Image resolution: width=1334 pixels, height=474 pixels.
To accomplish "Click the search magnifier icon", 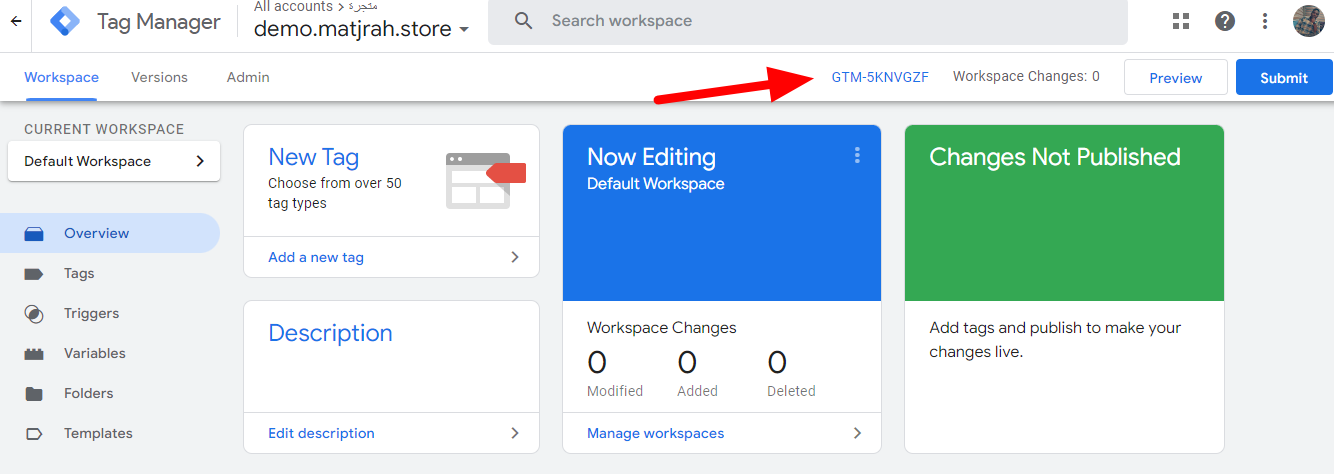I will [x=524, y=21].
